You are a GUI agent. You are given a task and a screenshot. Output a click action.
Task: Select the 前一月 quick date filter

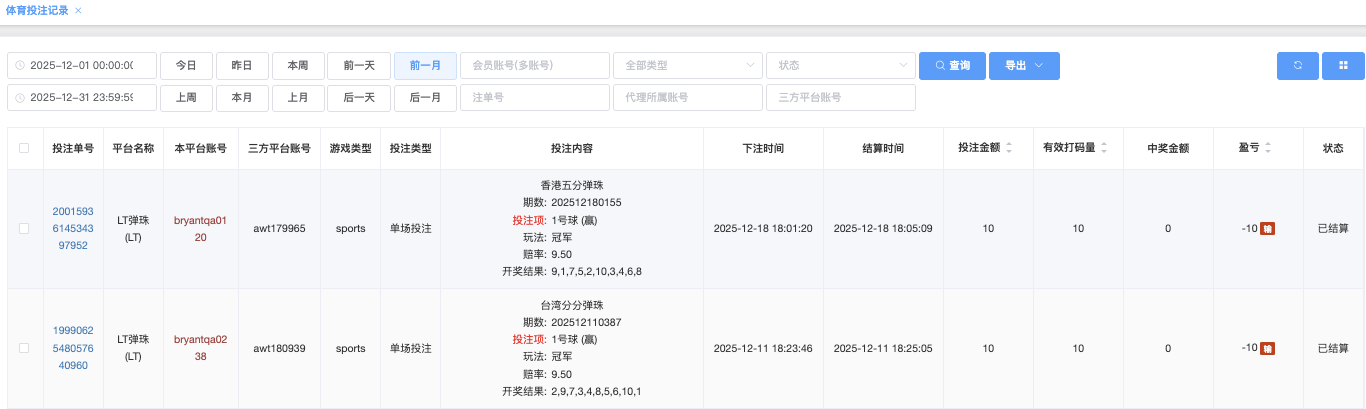pos(425,66)
